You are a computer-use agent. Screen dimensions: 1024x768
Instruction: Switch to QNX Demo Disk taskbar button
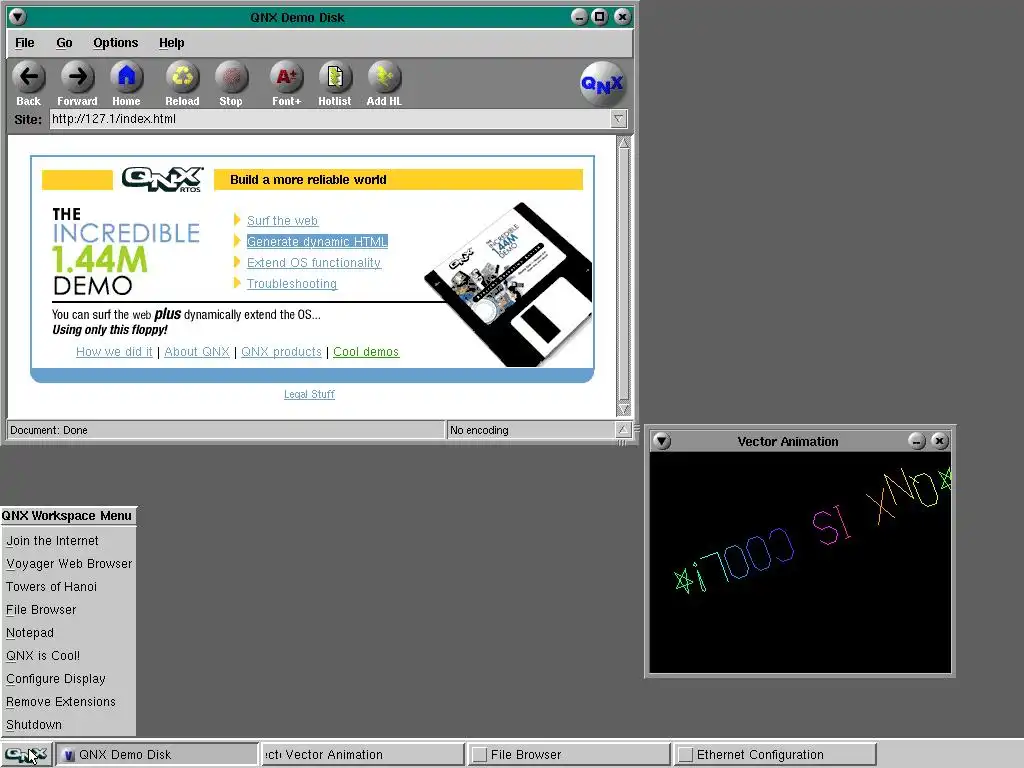pos(157,755)
